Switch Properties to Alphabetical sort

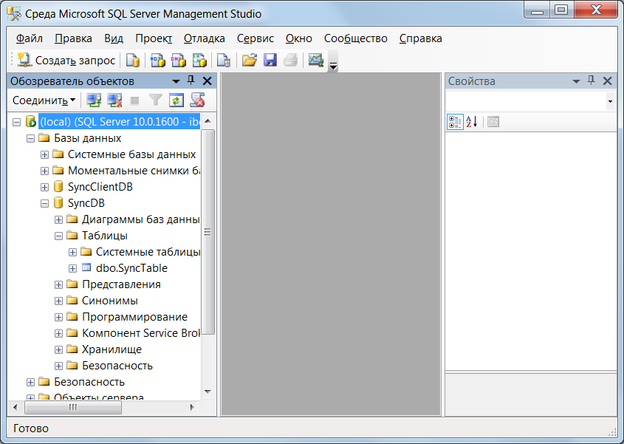(472, 122)
